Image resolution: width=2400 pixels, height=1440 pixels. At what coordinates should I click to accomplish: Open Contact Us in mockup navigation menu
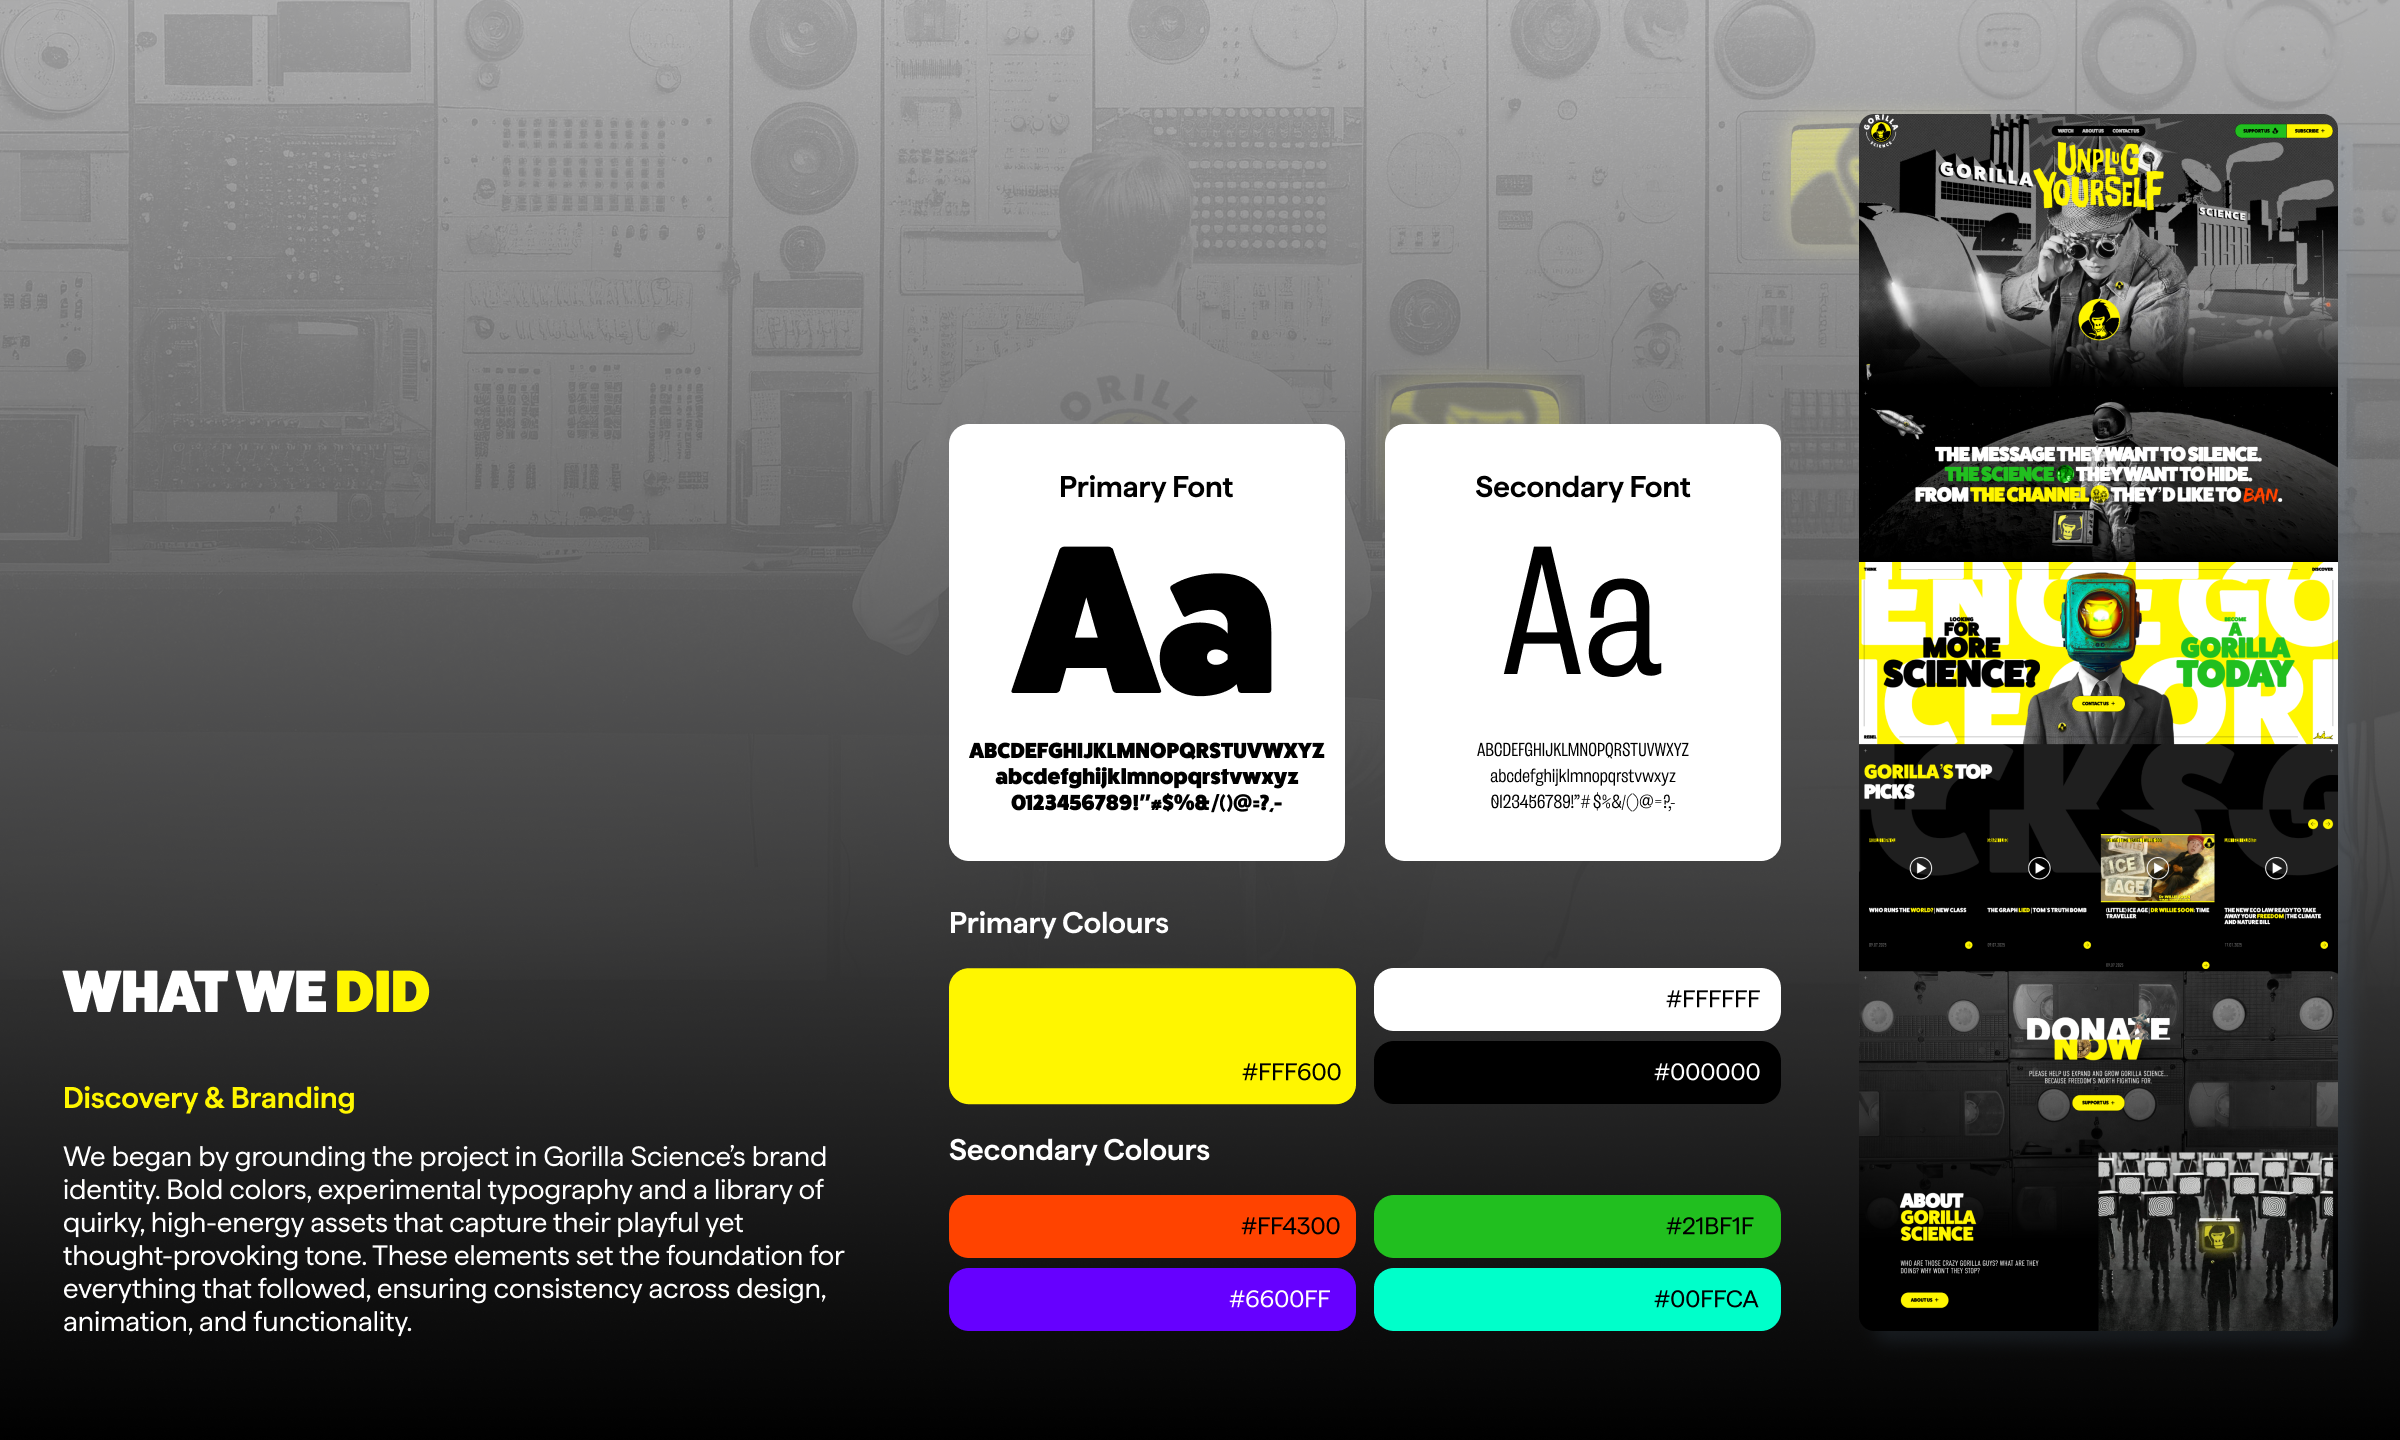(2126, 131)
